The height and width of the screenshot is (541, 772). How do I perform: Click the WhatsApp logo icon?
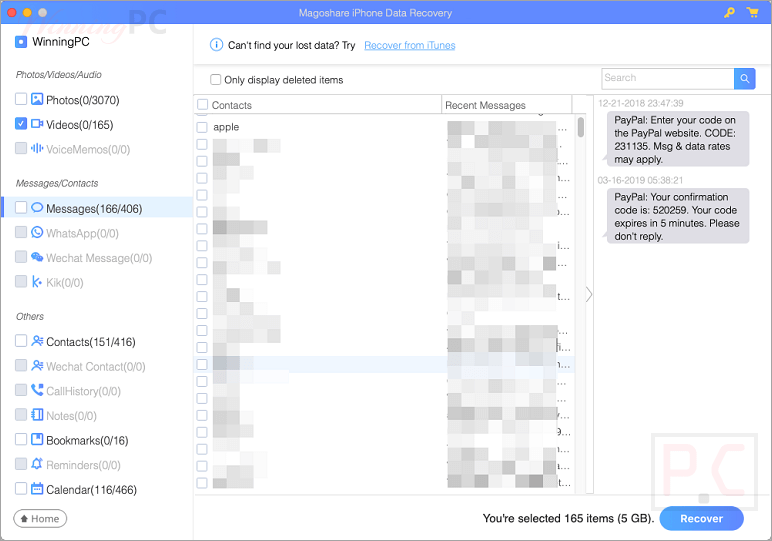click(37, 232)
